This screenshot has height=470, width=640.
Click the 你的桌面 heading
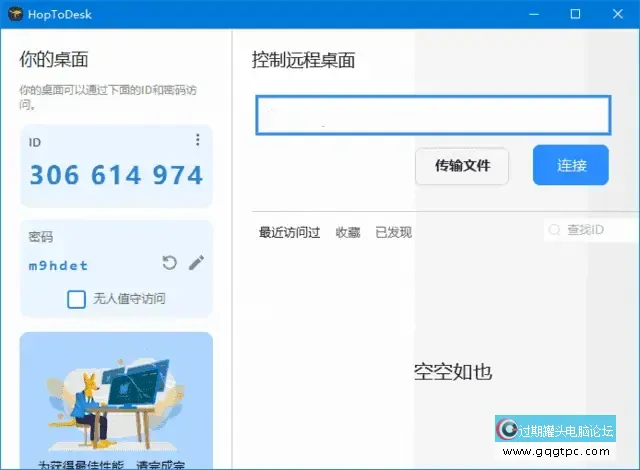[x=54, y=59]
